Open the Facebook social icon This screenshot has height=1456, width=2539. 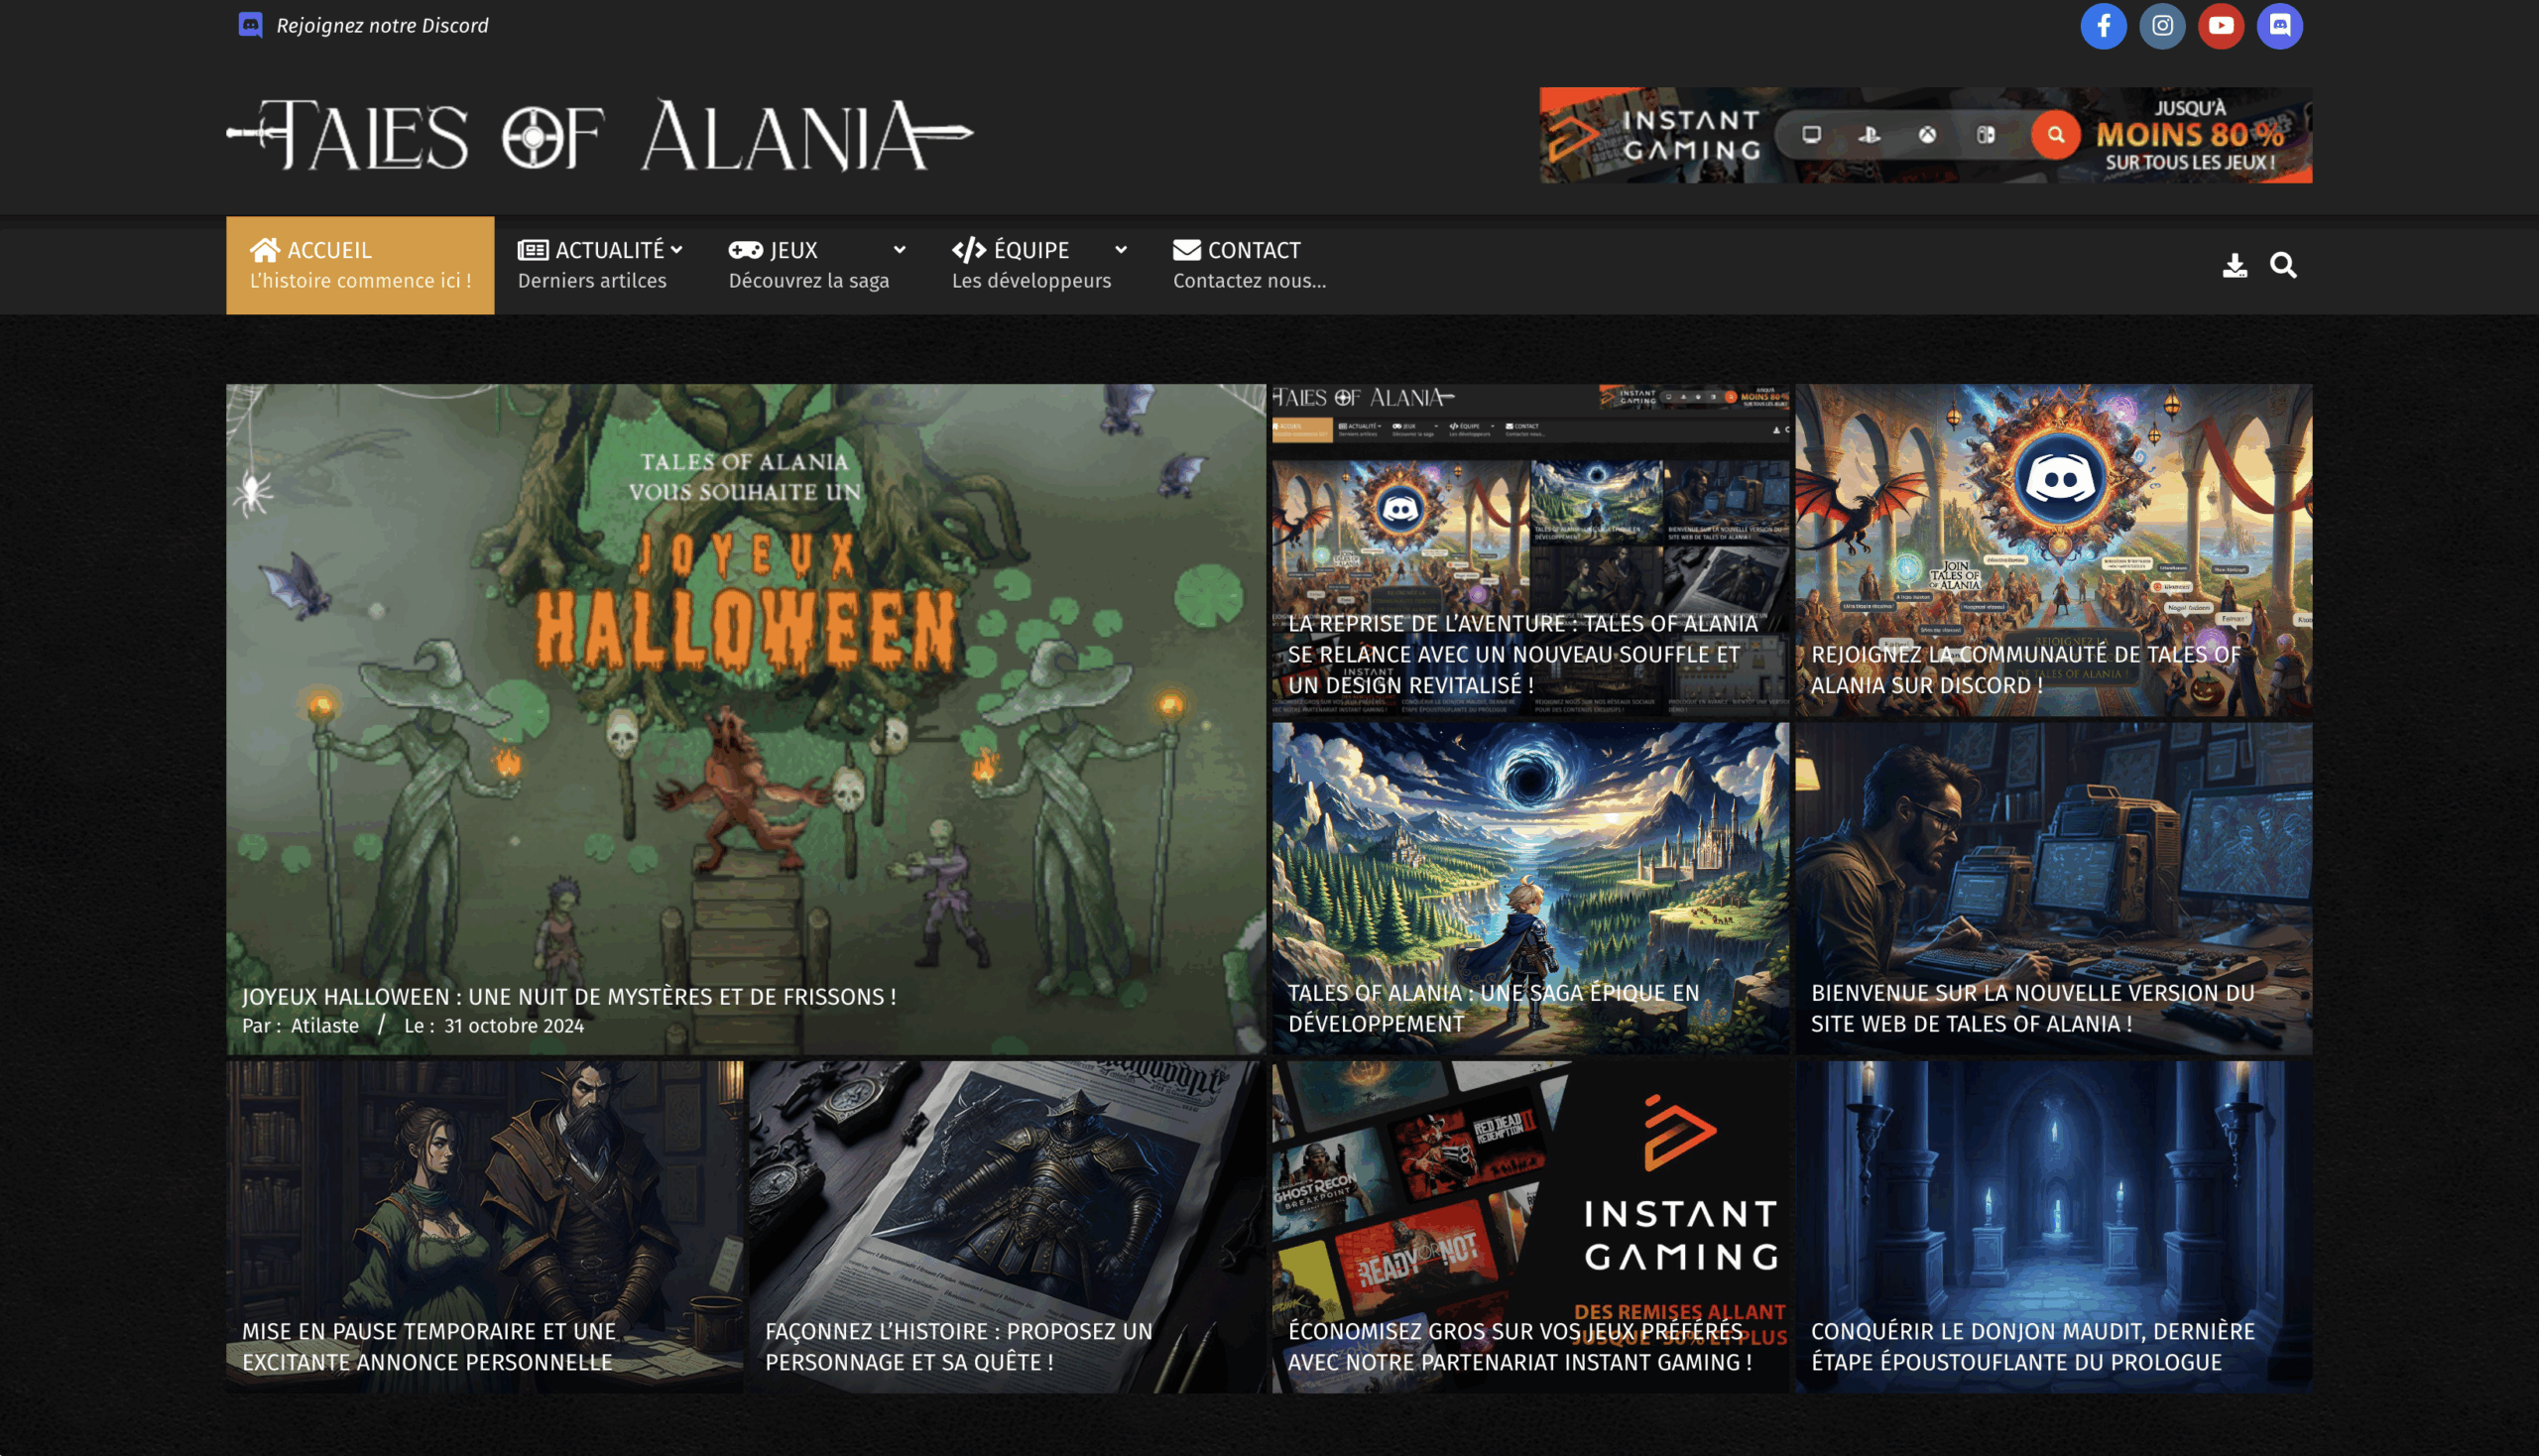[x=2103, y=25]
